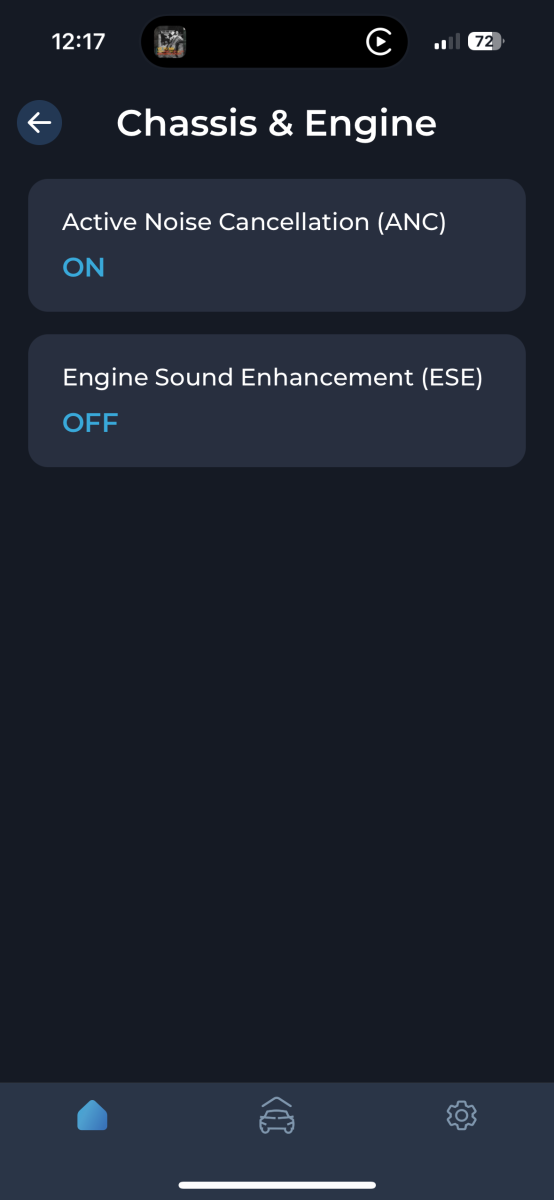Tap empty background below the ESE card
554x1200 pixels.
277,770
